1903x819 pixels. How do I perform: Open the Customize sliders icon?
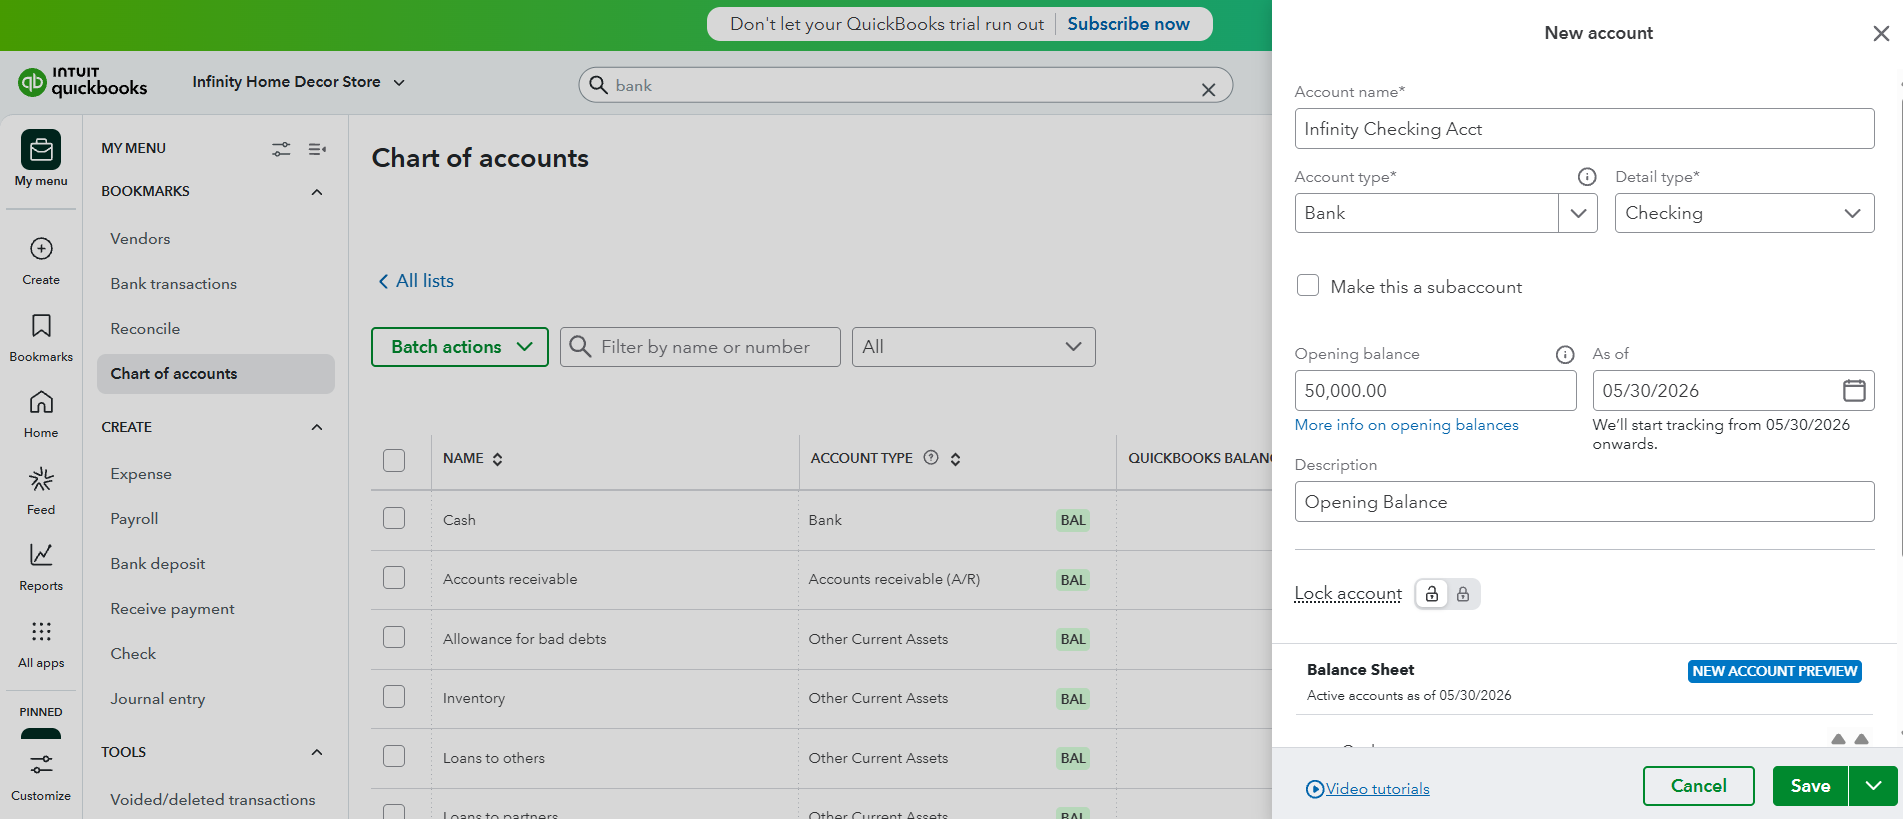click(41, 765)
